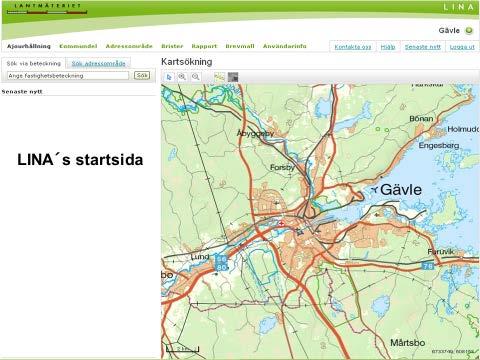Select the Sök via beteckning tab

click(33, 63)
